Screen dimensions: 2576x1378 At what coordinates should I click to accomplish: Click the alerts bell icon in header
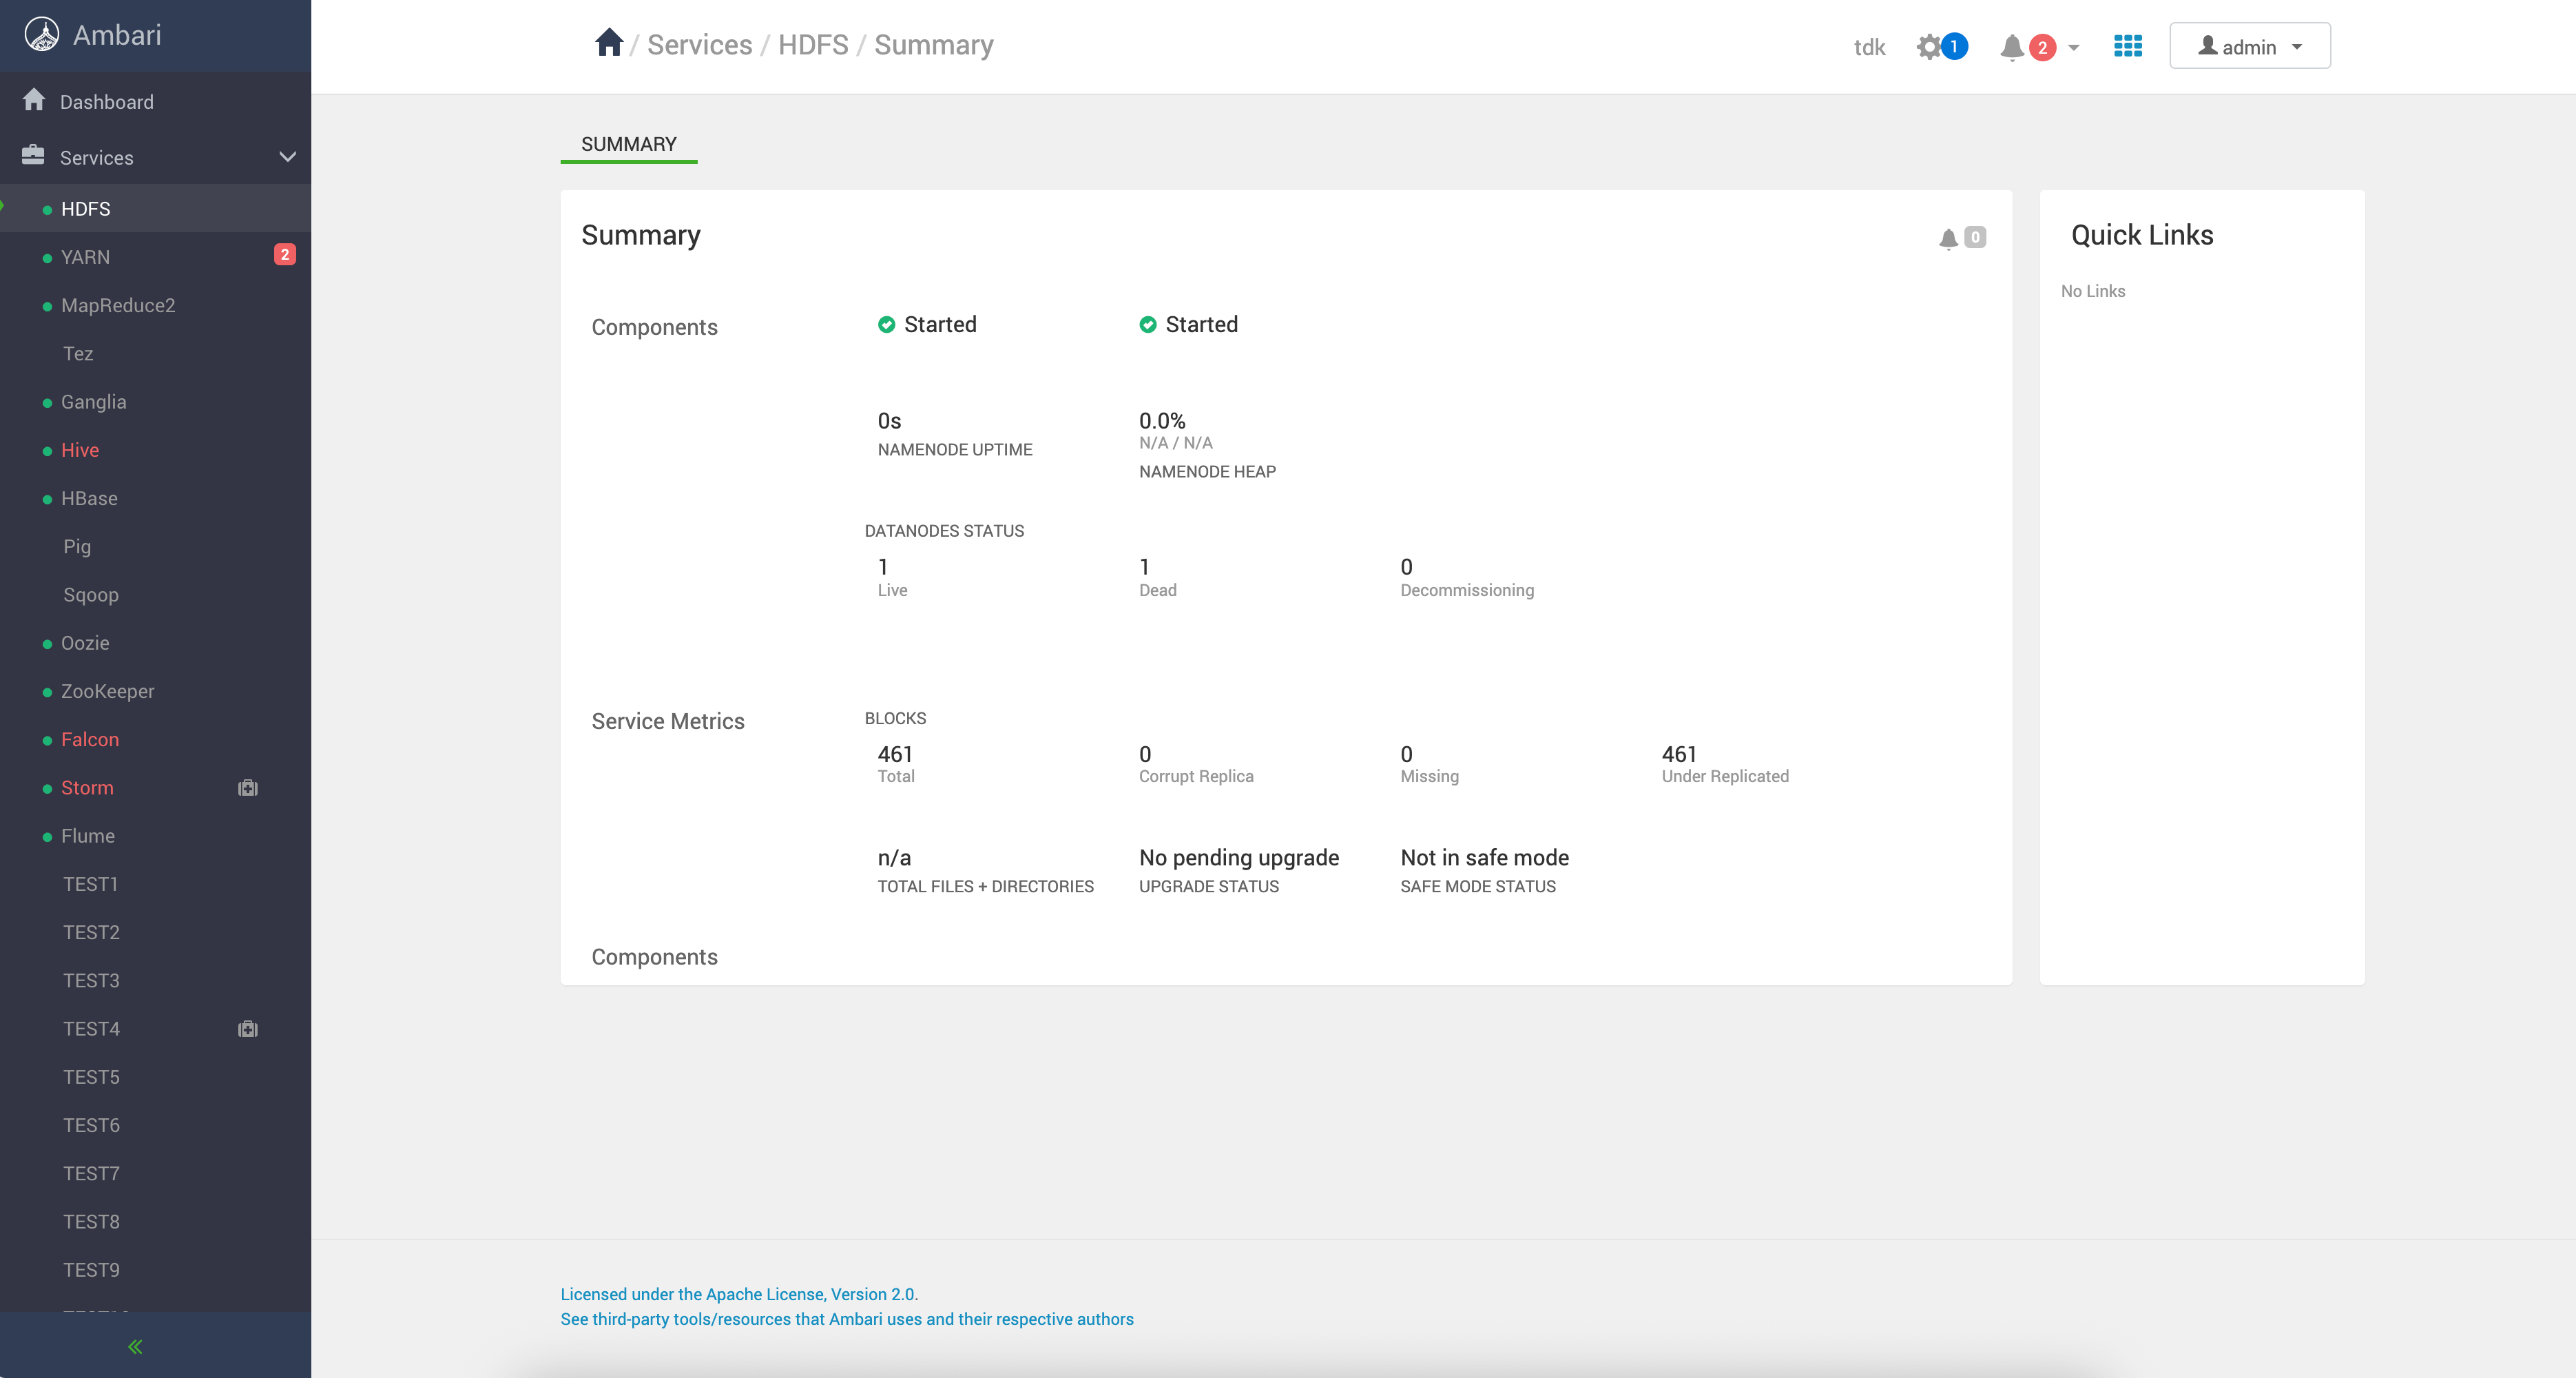coord(2012,47)
